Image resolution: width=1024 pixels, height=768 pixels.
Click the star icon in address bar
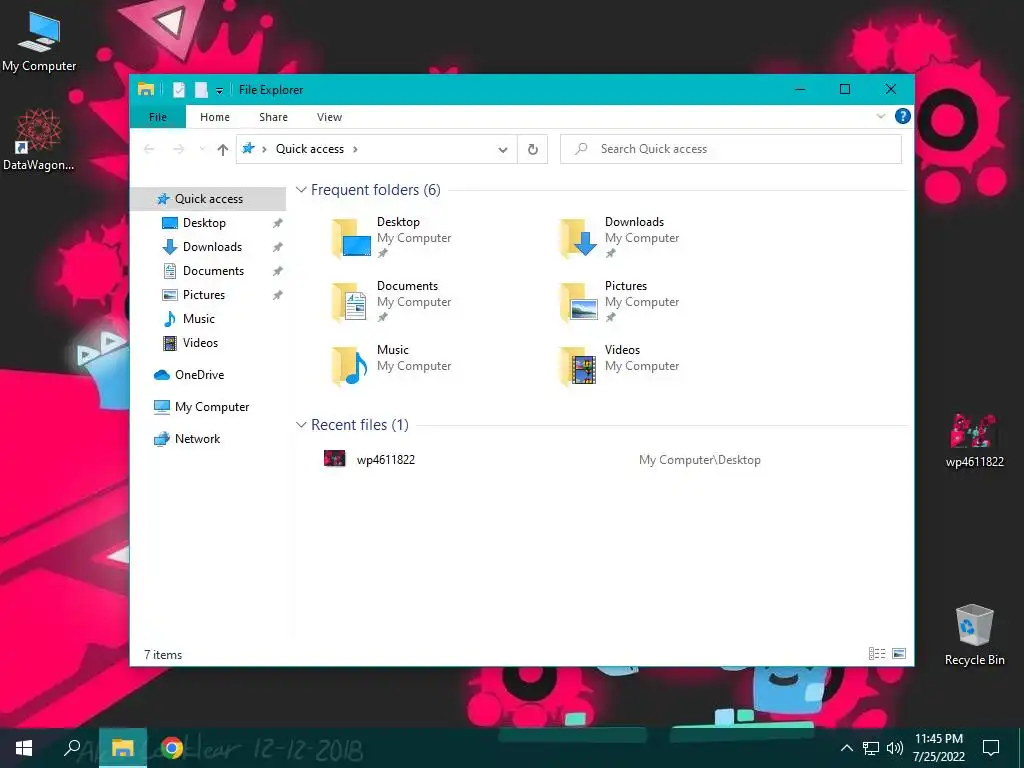[248, 148]
